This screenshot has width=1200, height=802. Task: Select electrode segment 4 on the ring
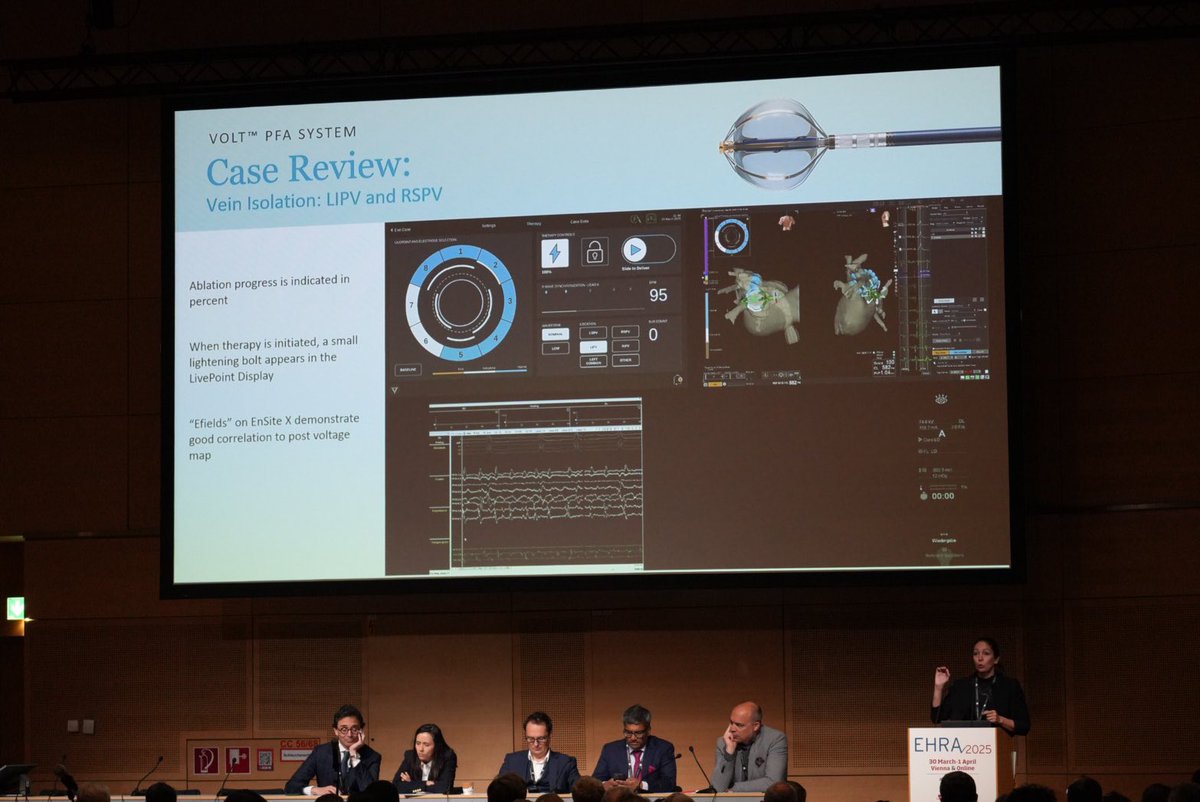pyautogui.click(x=496, y=338)
